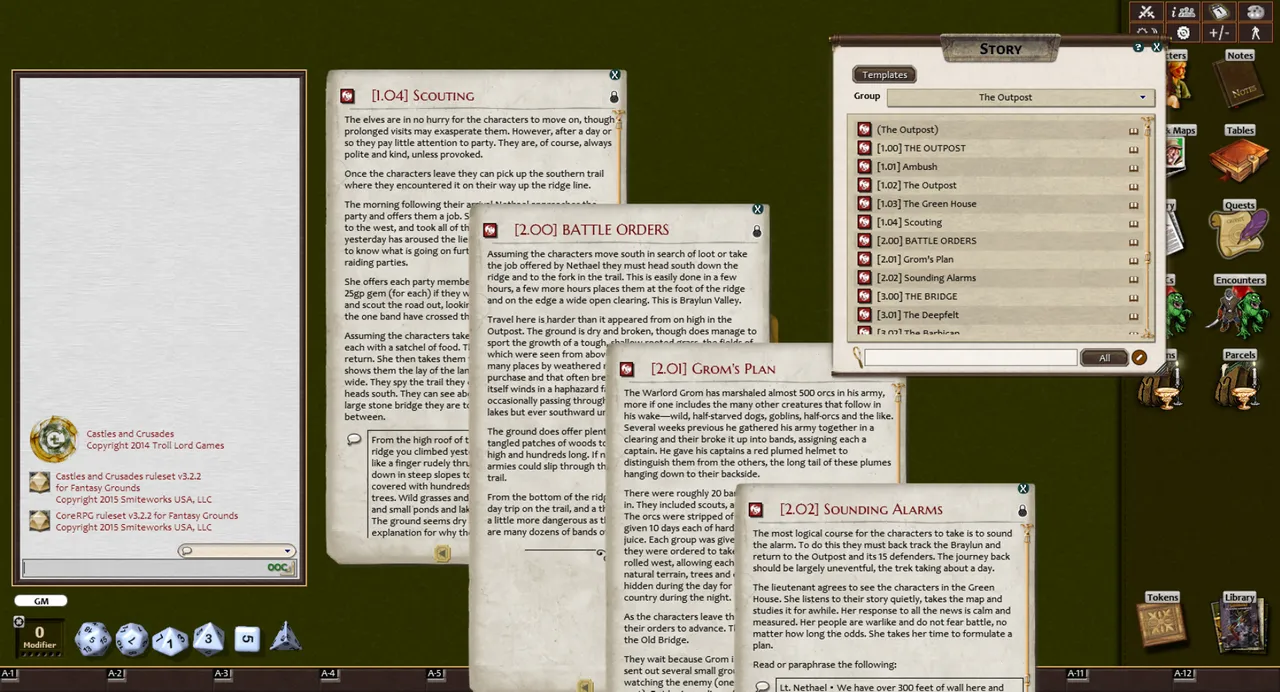Click the d12 die
This screenshot has height=692, width=1280.
coord(132,638)
